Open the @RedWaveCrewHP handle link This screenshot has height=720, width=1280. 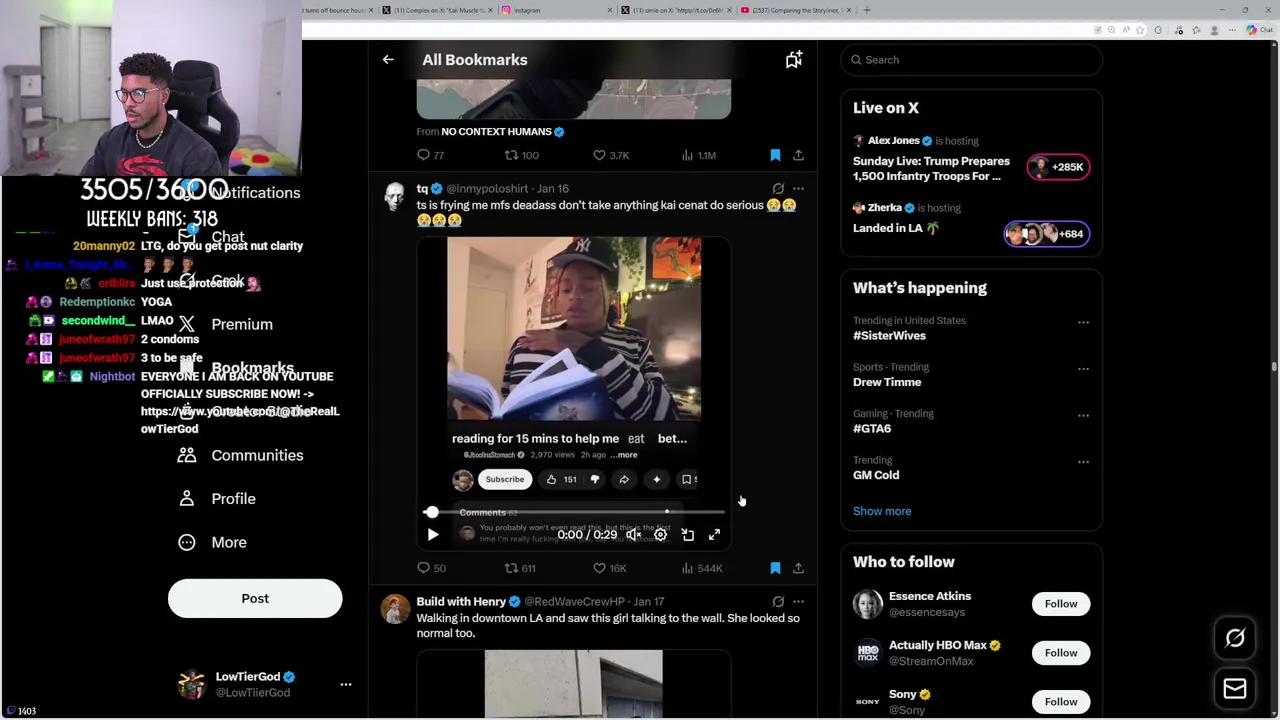pyautogui.click(x=574, y=601)
